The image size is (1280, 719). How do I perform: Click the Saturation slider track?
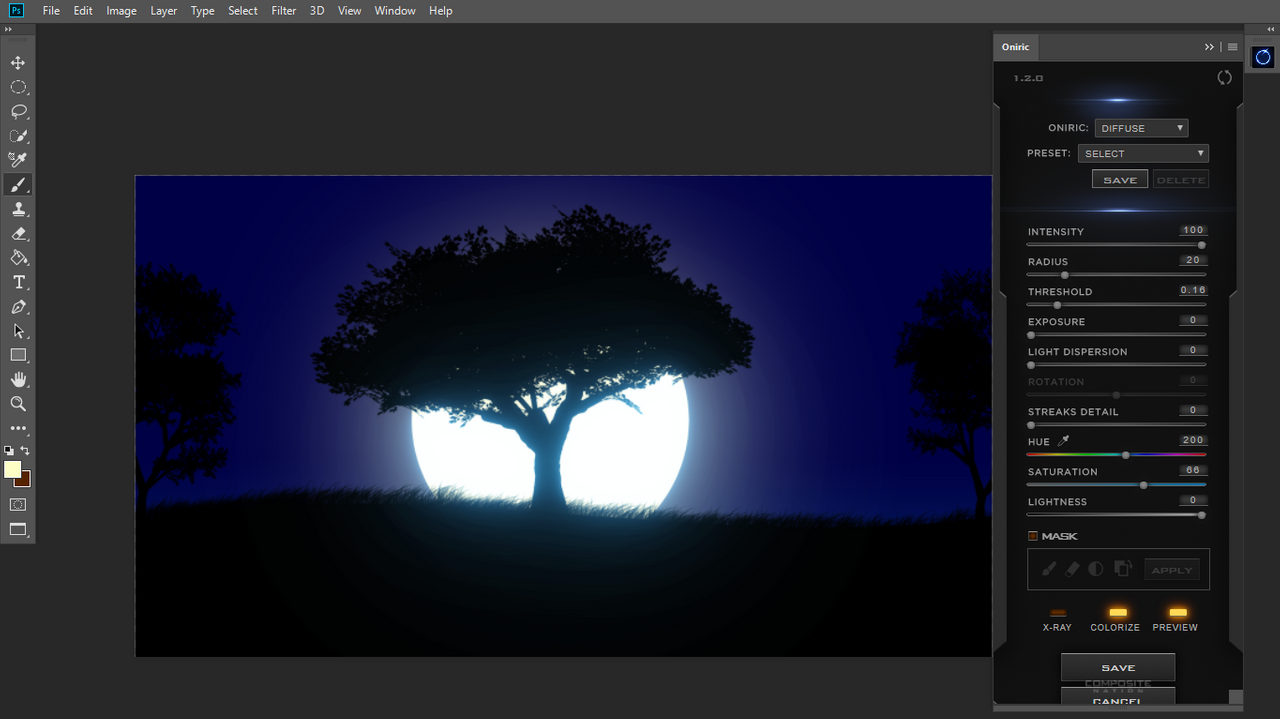click(x=1116, y=484)
